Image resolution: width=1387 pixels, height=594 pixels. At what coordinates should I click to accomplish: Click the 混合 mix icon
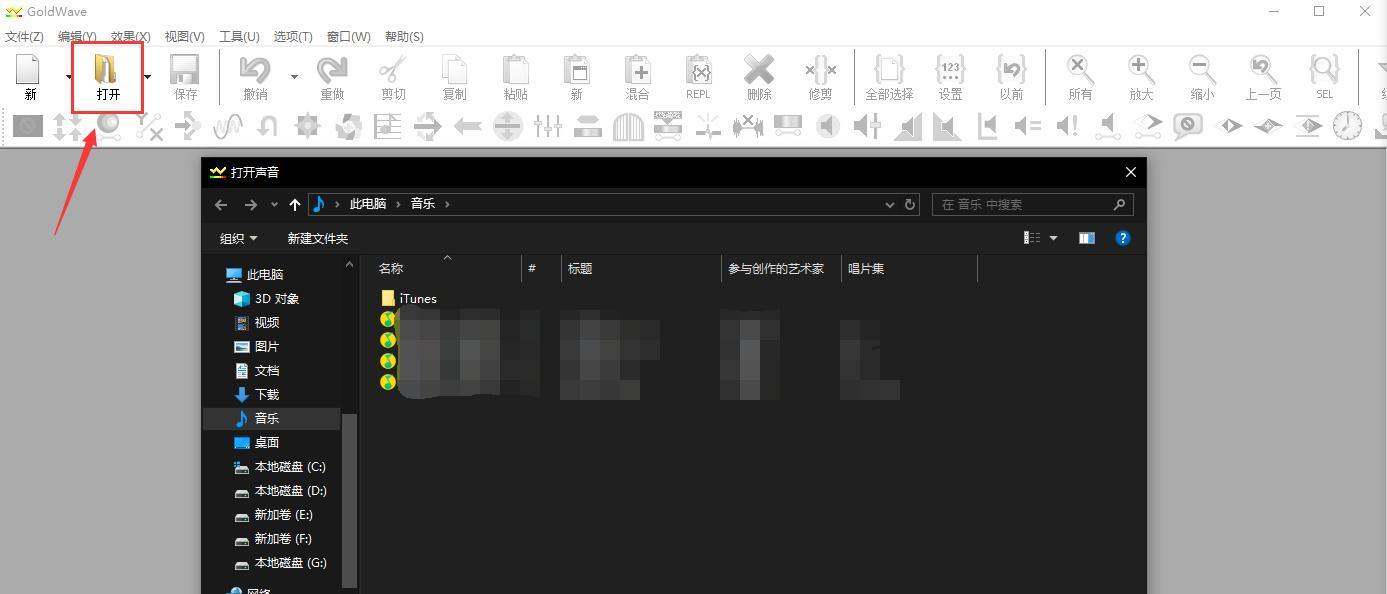[637, 70]
